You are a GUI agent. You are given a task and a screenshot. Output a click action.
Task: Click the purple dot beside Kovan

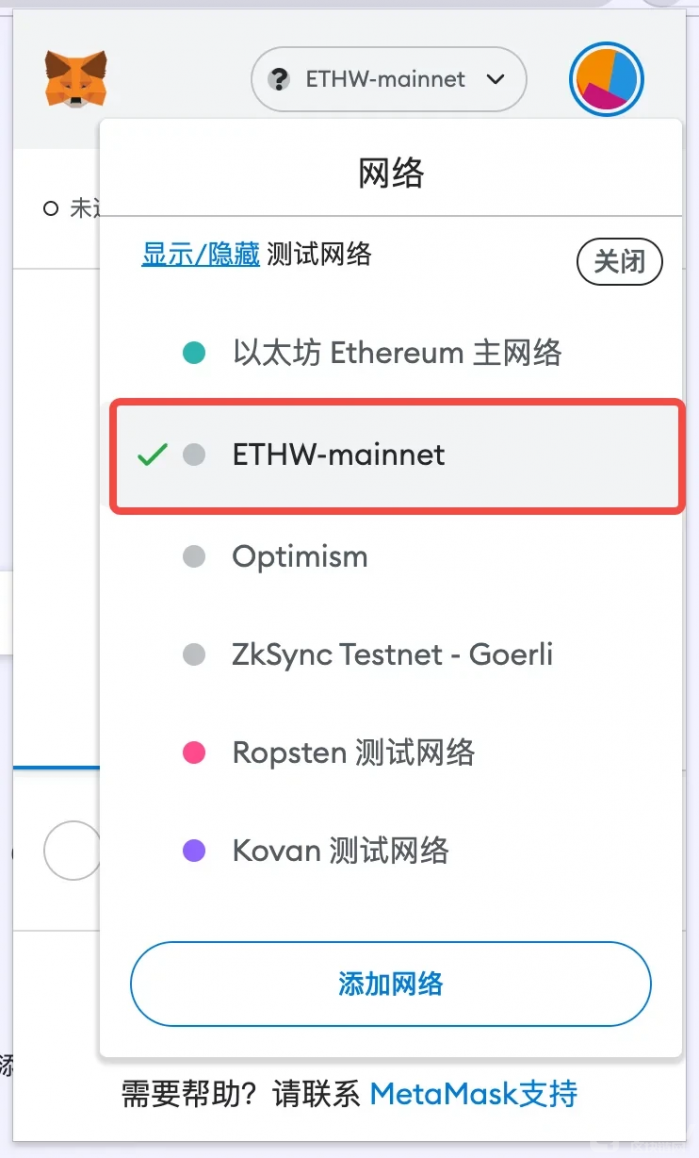[x=194, y=851]
